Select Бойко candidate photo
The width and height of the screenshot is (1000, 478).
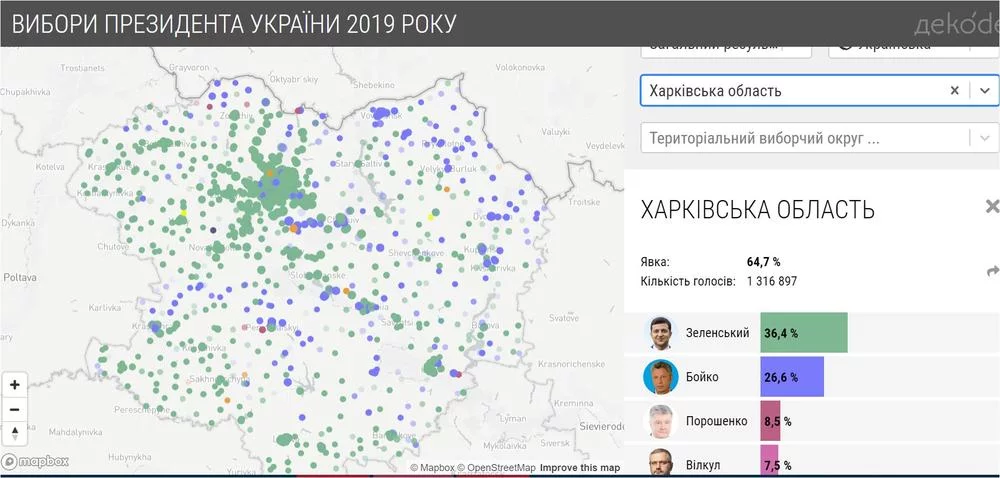[661, 377]
